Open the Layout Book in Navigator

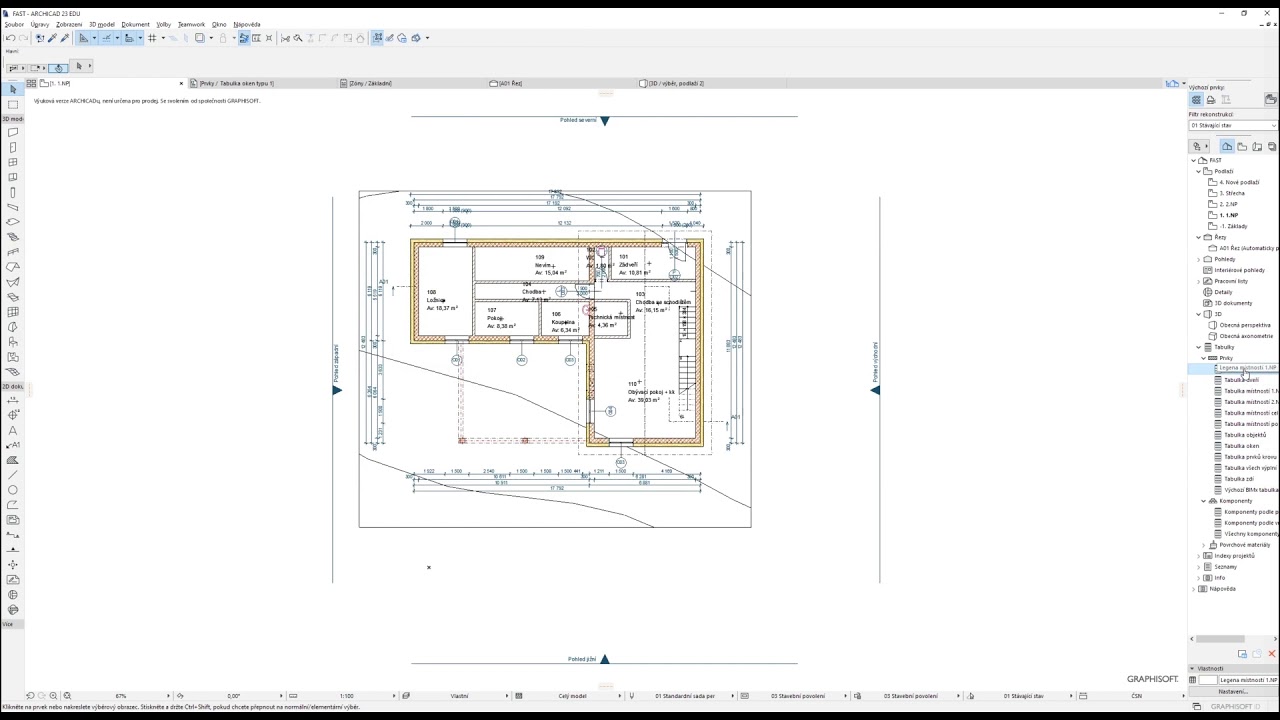point(1257,146)
